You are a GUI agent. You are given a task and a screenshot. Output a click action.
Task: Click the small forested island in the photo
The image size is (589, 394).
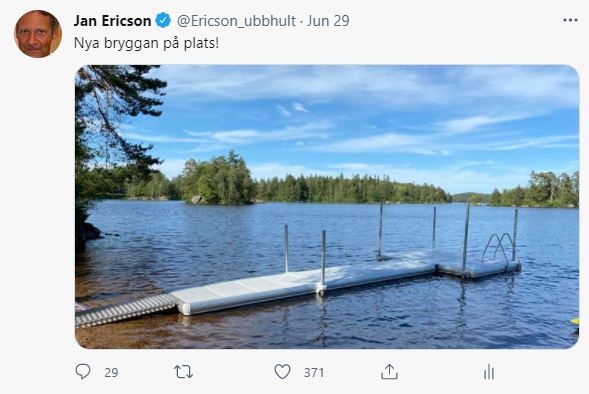(x=217, y=180)
